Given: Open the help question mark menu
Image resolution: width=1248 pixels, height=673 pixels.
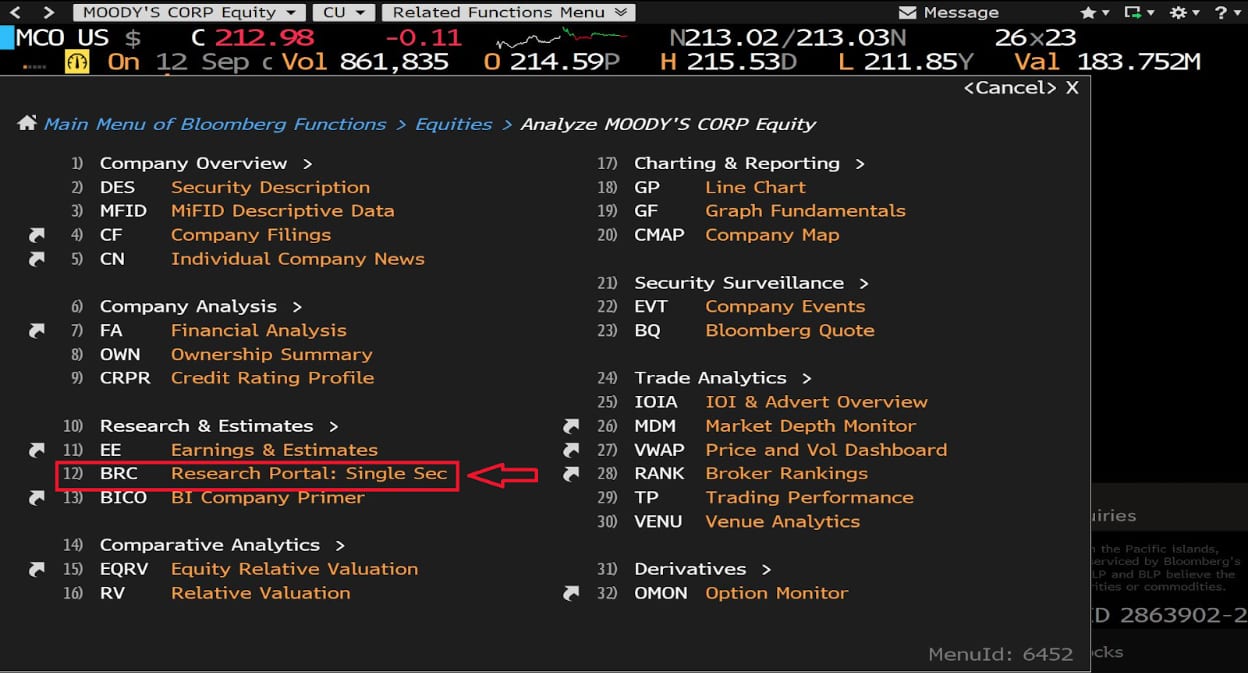Looking at the screenshot, I should (x=1227, y=12).
